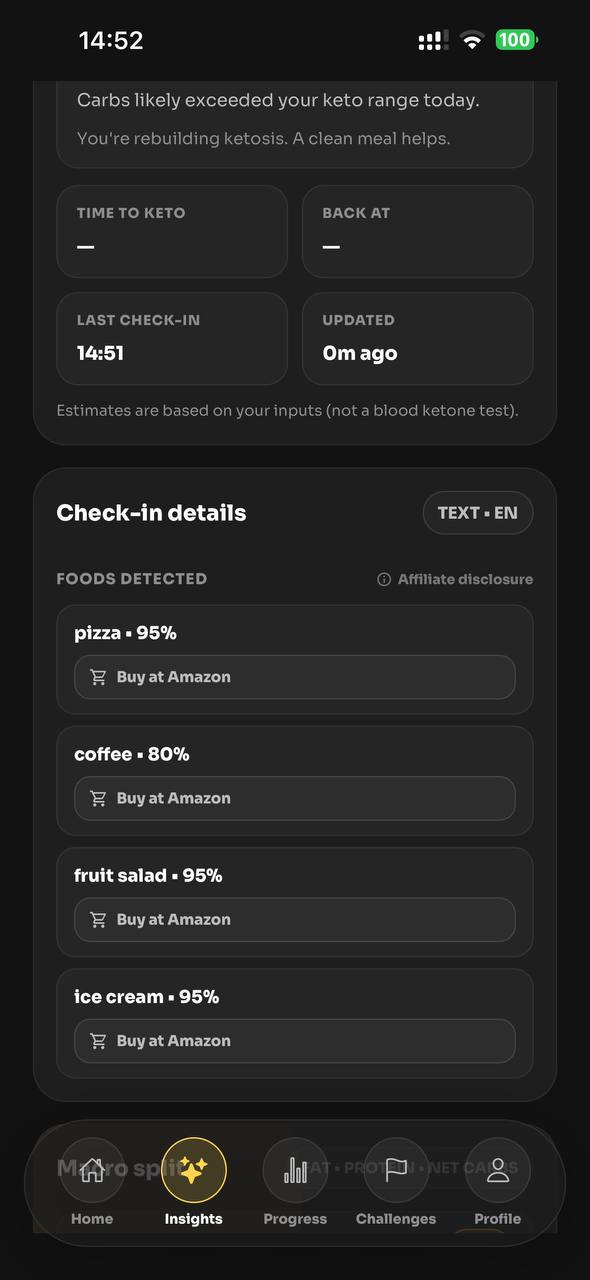Tap the Challenges flag icon
Viewport: 590px width, 1280px height.
click(x=396, y=1170)
